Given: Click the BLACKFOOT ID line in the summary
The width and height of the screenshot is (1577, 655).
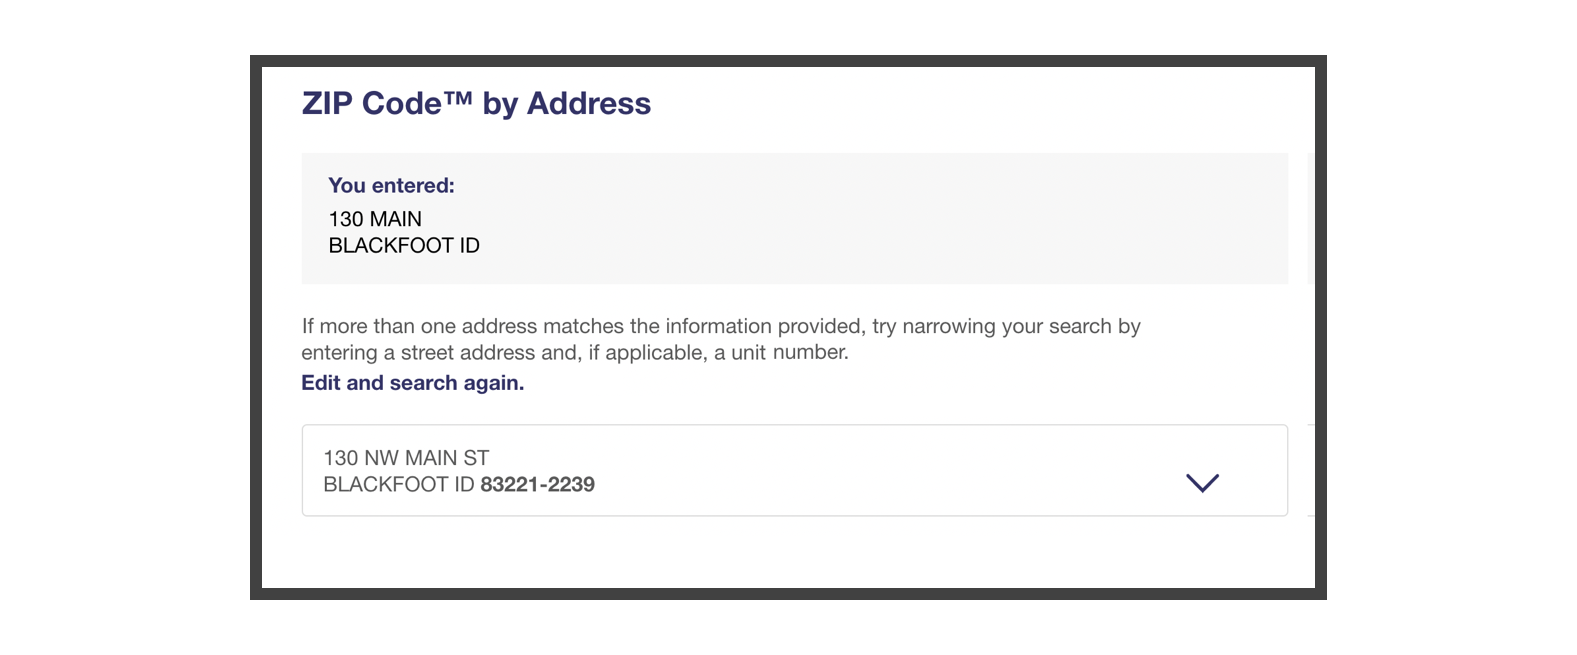Looking at the screenshot, I should tap(404, 245).
